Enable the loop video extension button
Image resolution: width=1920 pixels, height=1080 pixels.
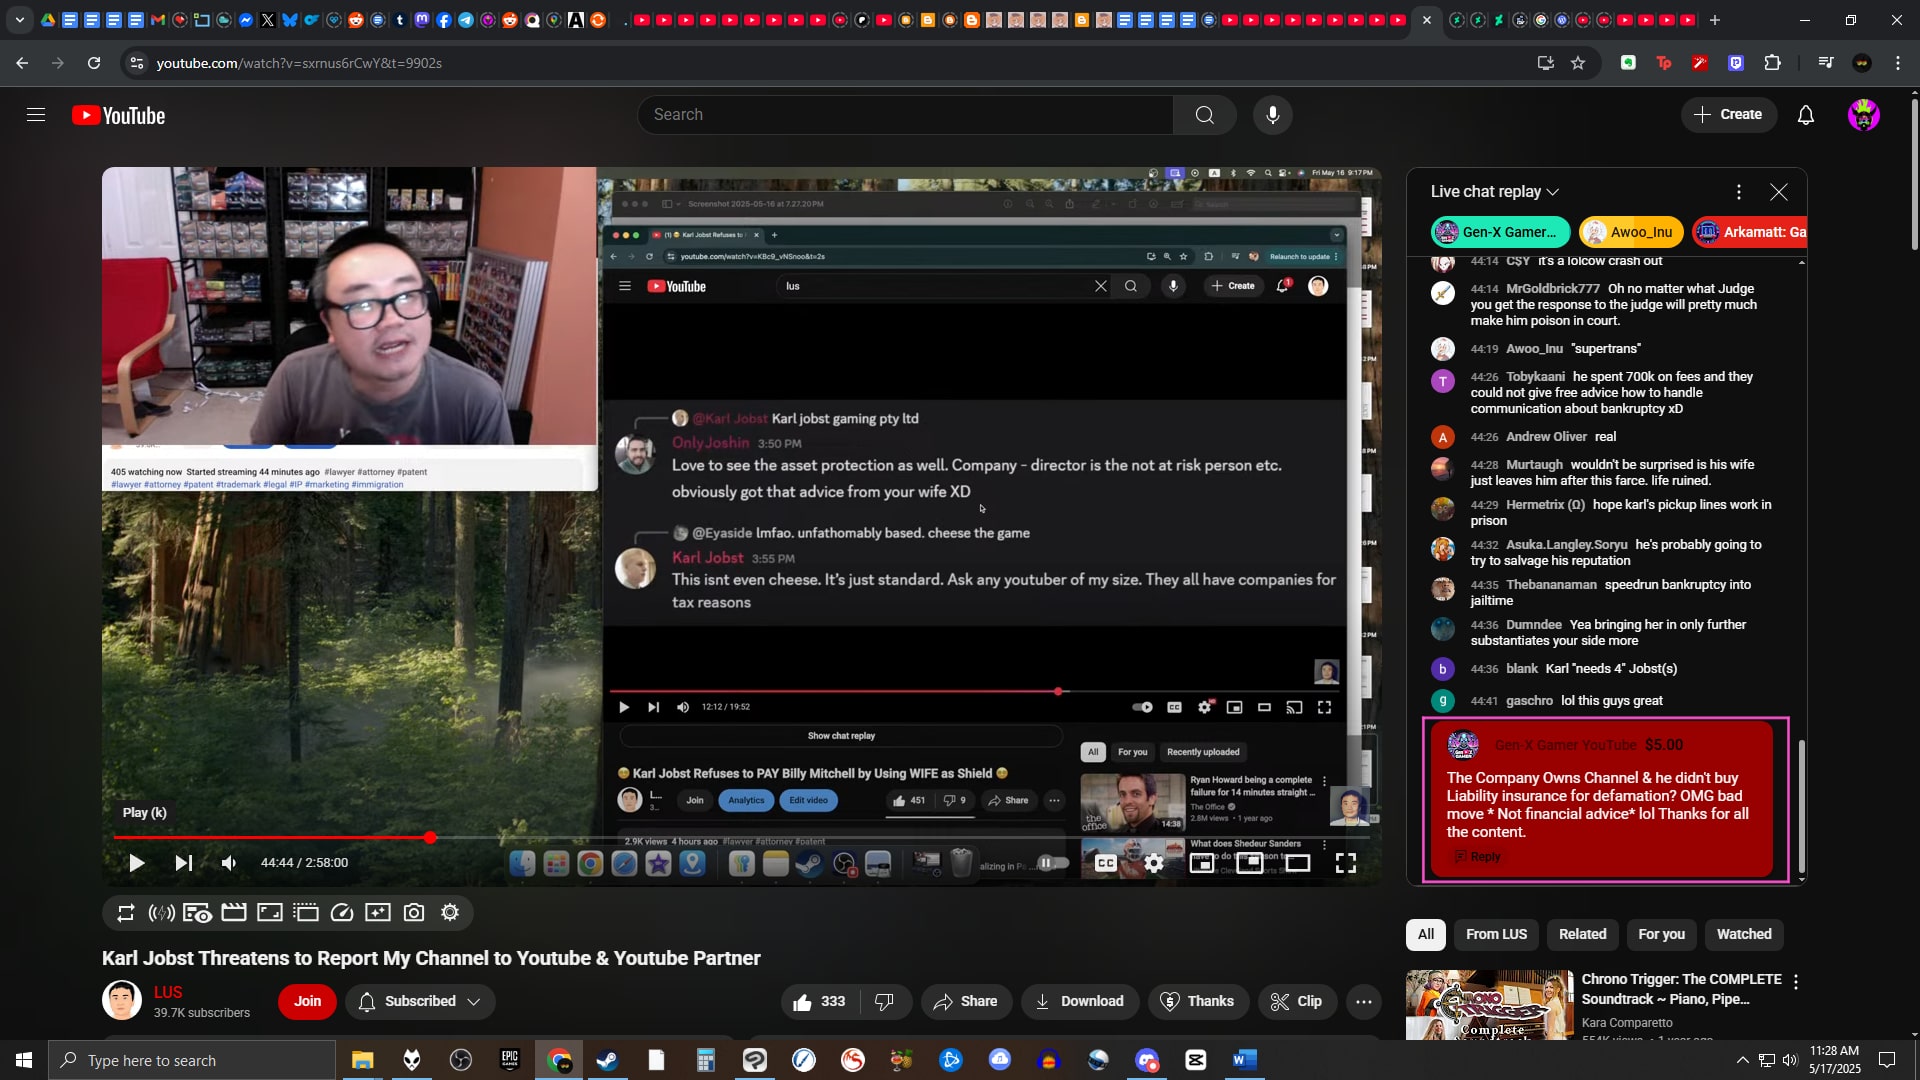[x=126, y=913]
